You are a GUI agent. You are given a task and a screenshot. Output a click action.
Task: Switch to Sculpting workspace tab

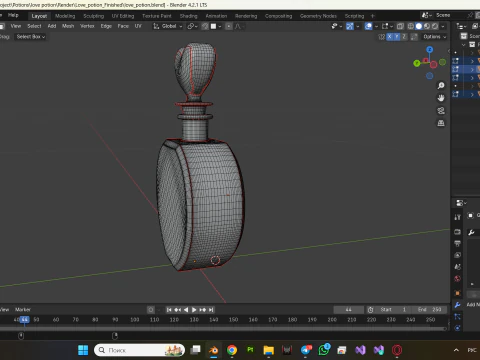[93, 16]
